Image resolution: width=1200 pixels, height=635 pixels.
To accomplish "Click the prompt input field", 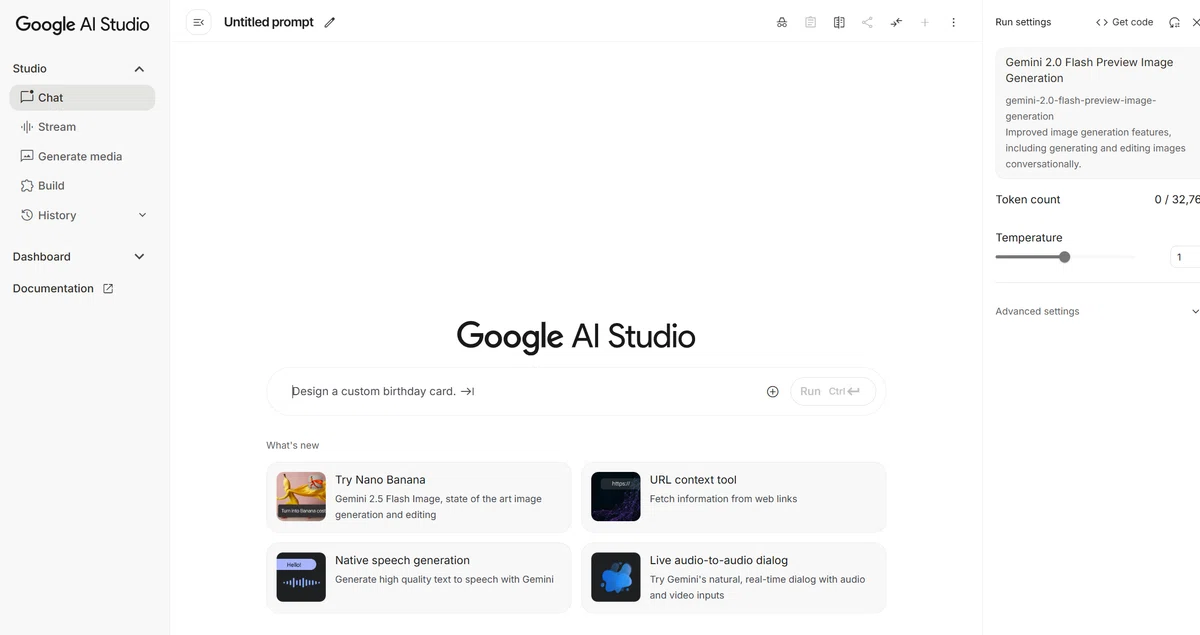I will coord(524,391).
